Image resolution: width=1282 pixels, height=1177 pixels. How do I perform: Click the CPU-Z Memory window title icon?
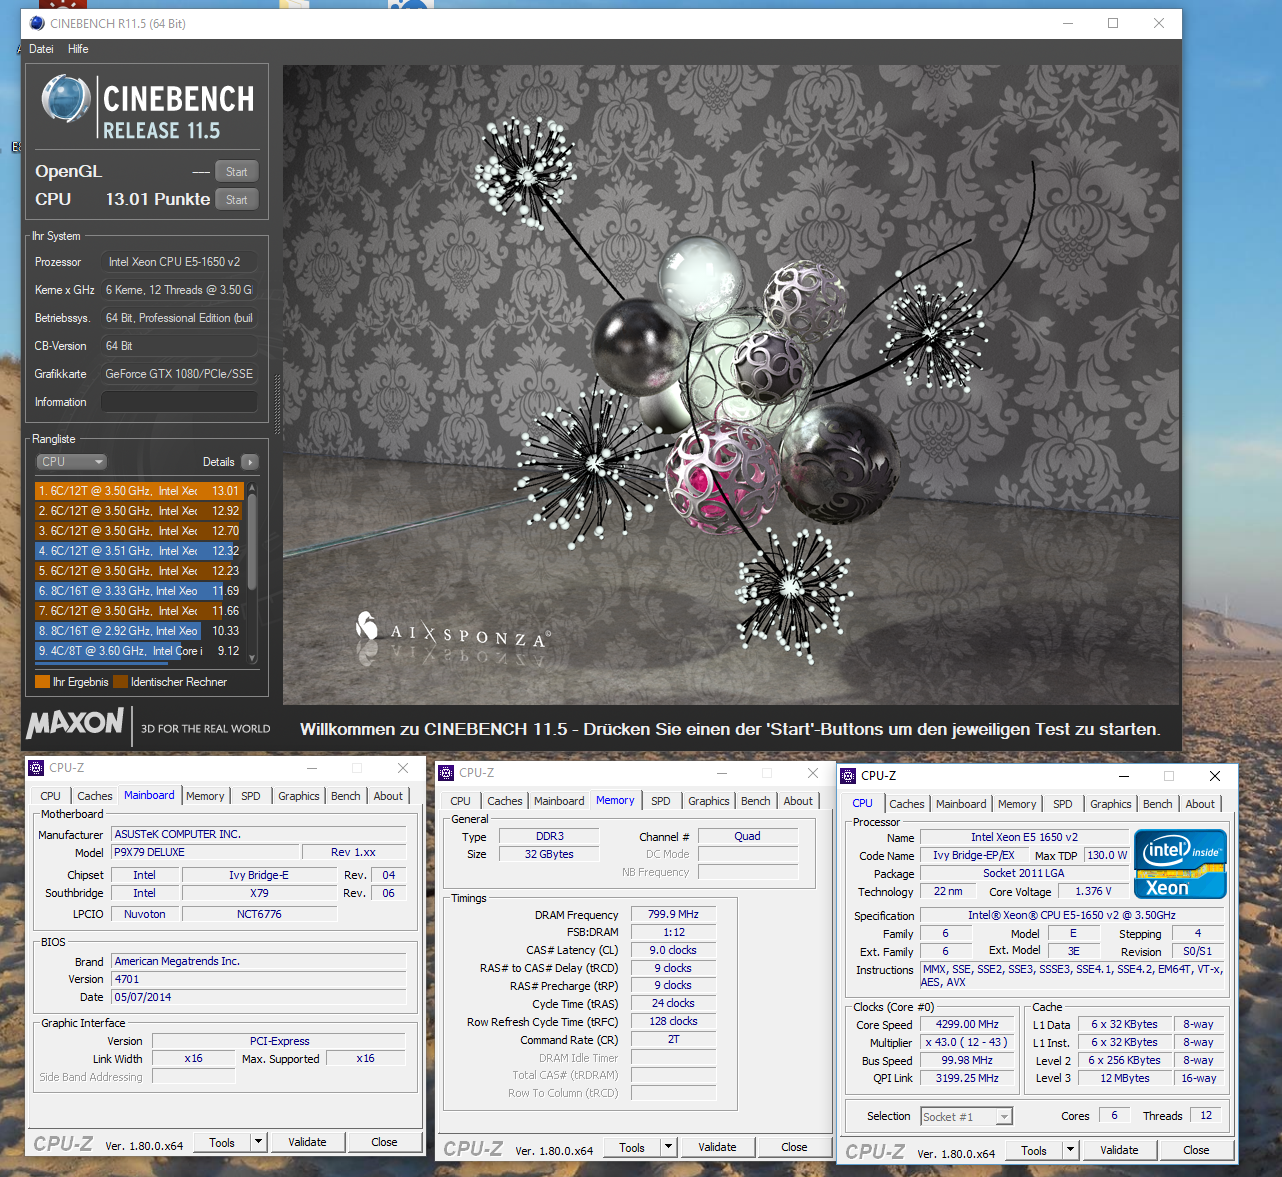(447, 773)
